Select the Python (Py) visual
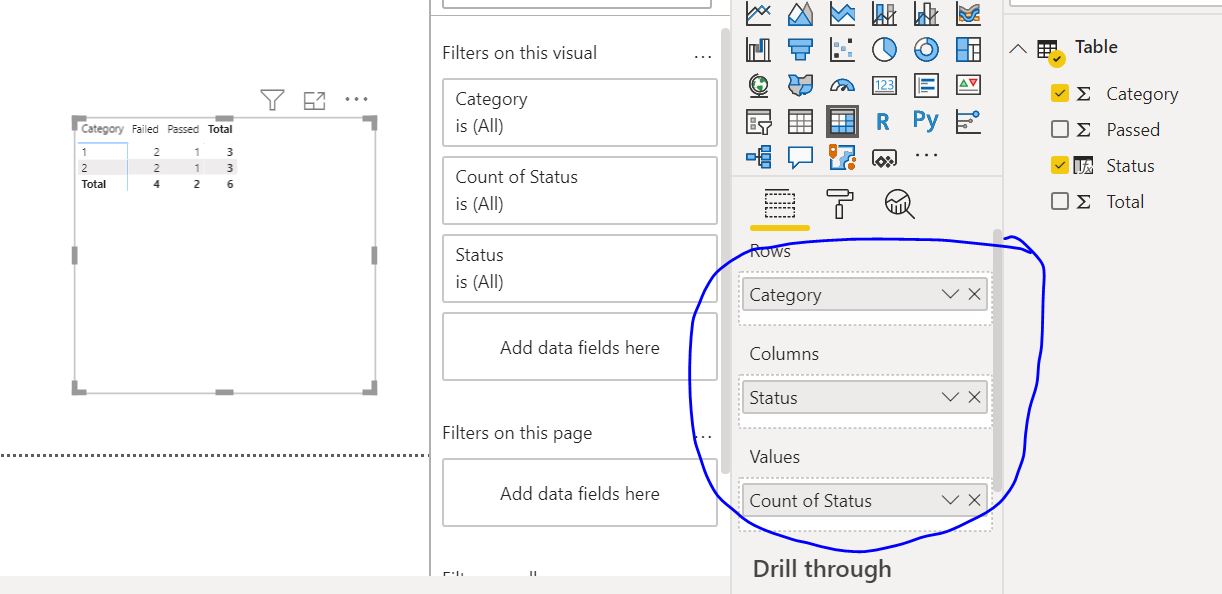This screenshot has height=594, width=1222. (926, 121)
